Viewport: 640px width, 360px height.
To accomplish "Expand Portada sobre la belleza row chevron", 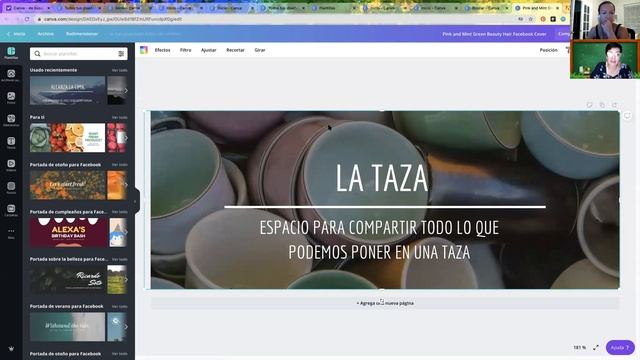I will pyautogui.click(x=126, y=280).
